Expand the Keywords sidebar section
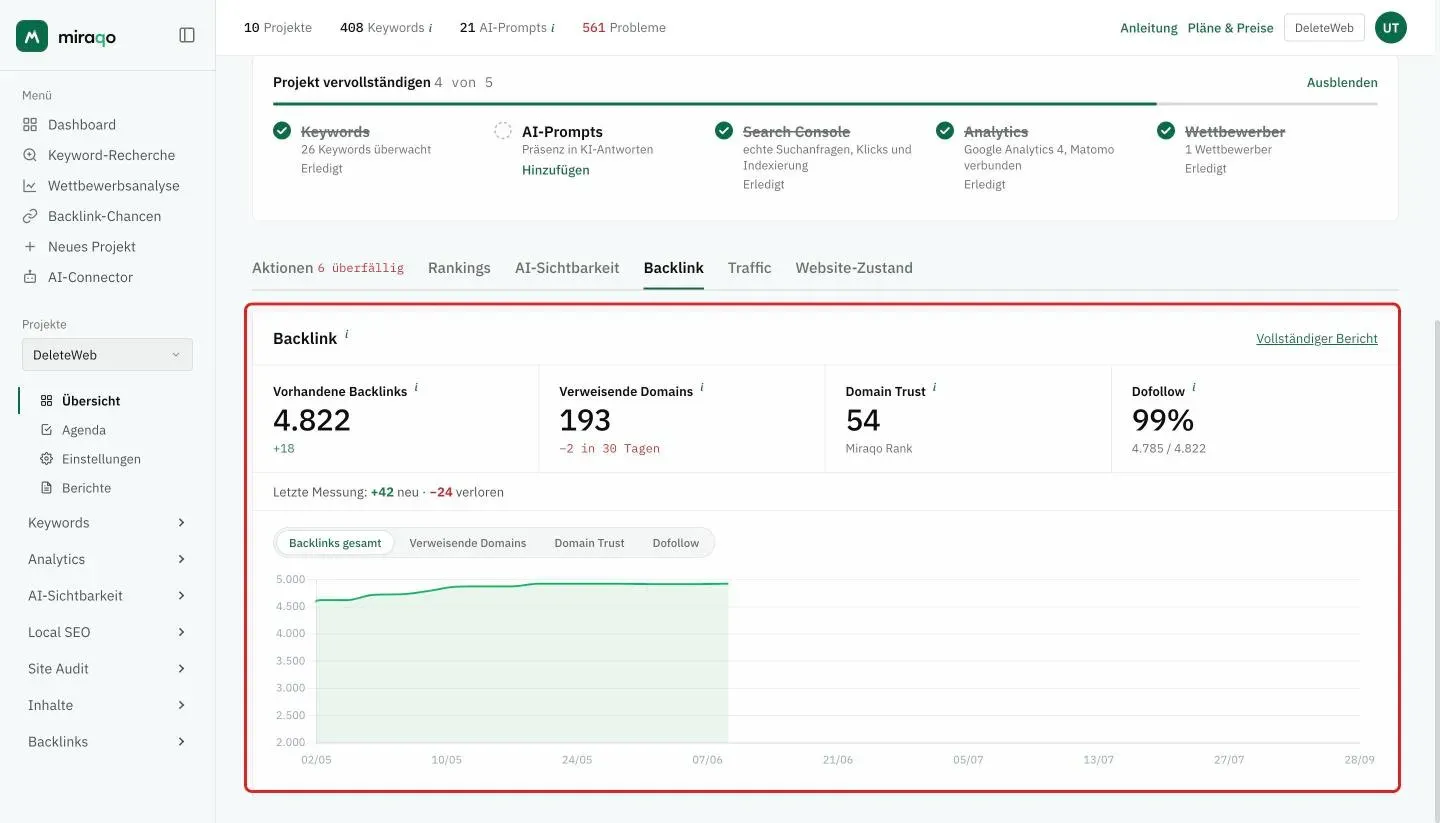1440x823 pixels. coord(107,523)
